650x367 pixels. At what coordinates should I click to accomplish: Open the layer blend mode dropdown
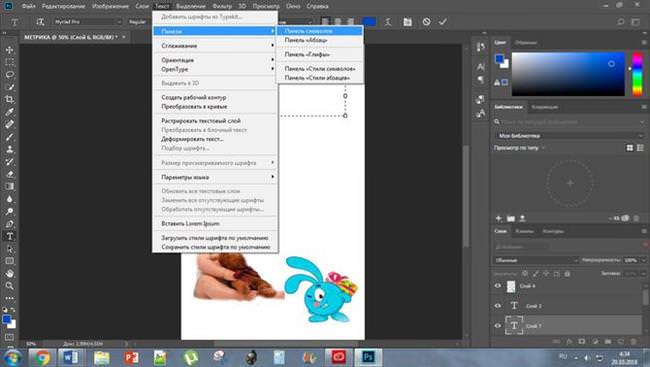tap(536, 260)
